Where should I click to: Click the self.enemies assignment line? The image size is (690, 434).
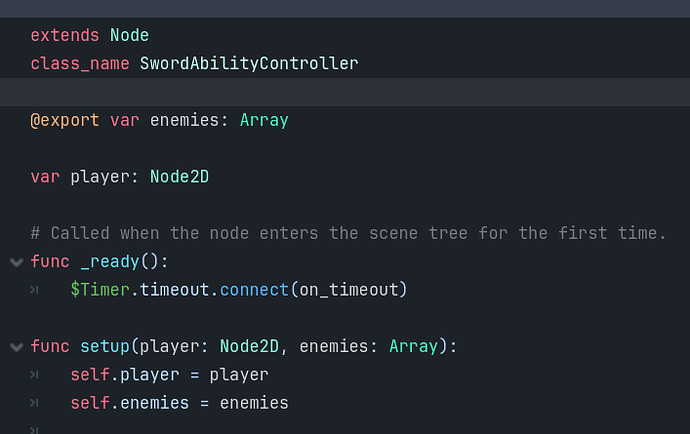[x=179, y=403]
